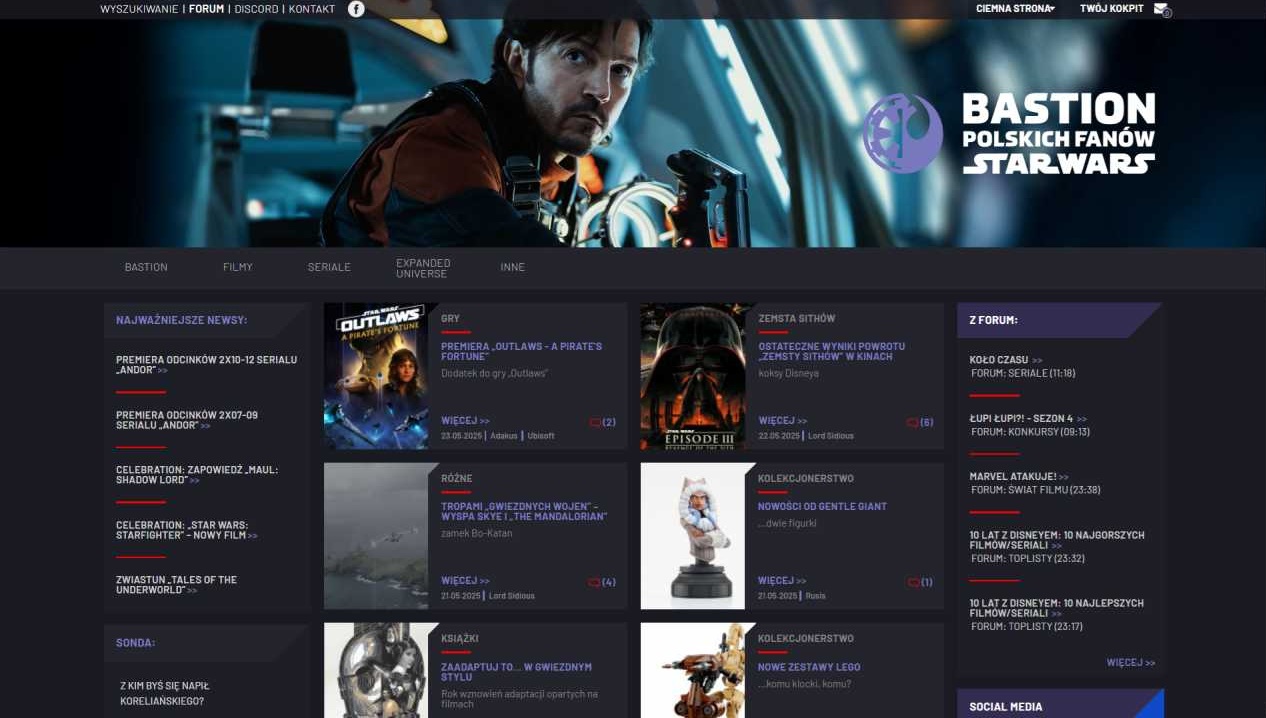
Task: Expand the Ciemna Strona theme dropdown
Action: 1015,9
